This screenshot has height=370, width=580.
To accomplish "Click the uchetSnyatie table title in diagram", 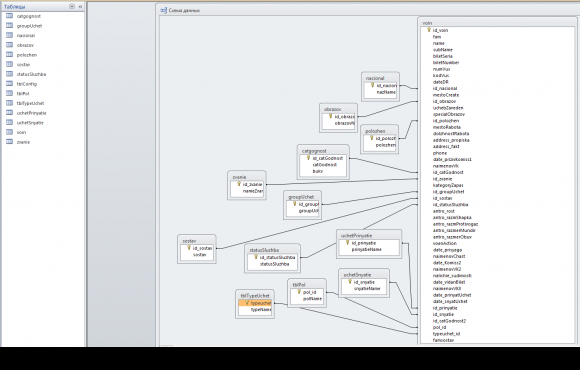I will pos(357,275).
